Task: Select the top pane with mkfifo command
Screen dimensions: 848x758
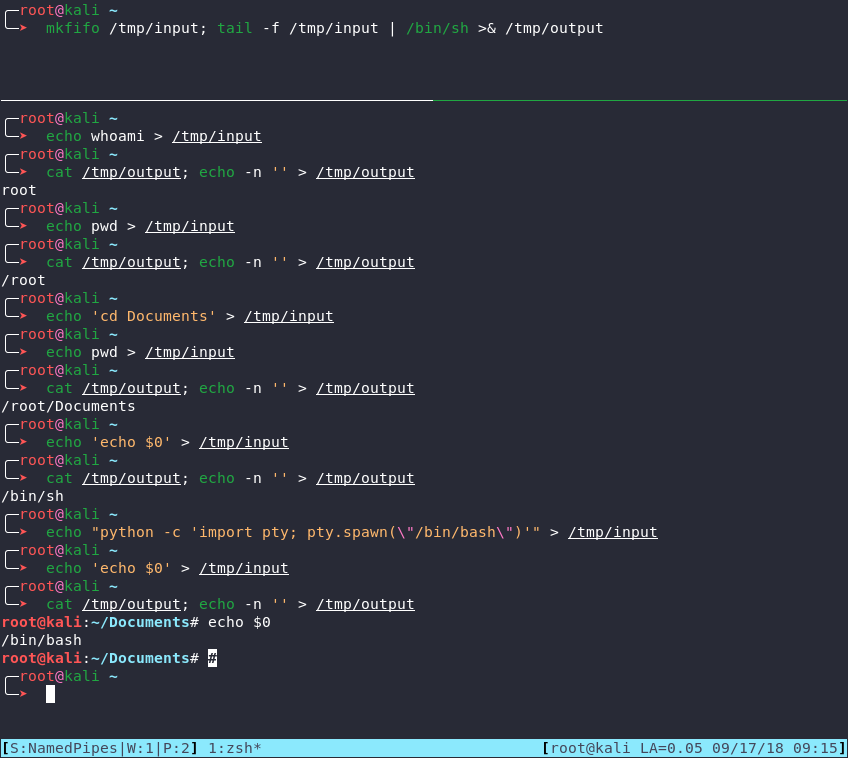Action: (424, 50)
